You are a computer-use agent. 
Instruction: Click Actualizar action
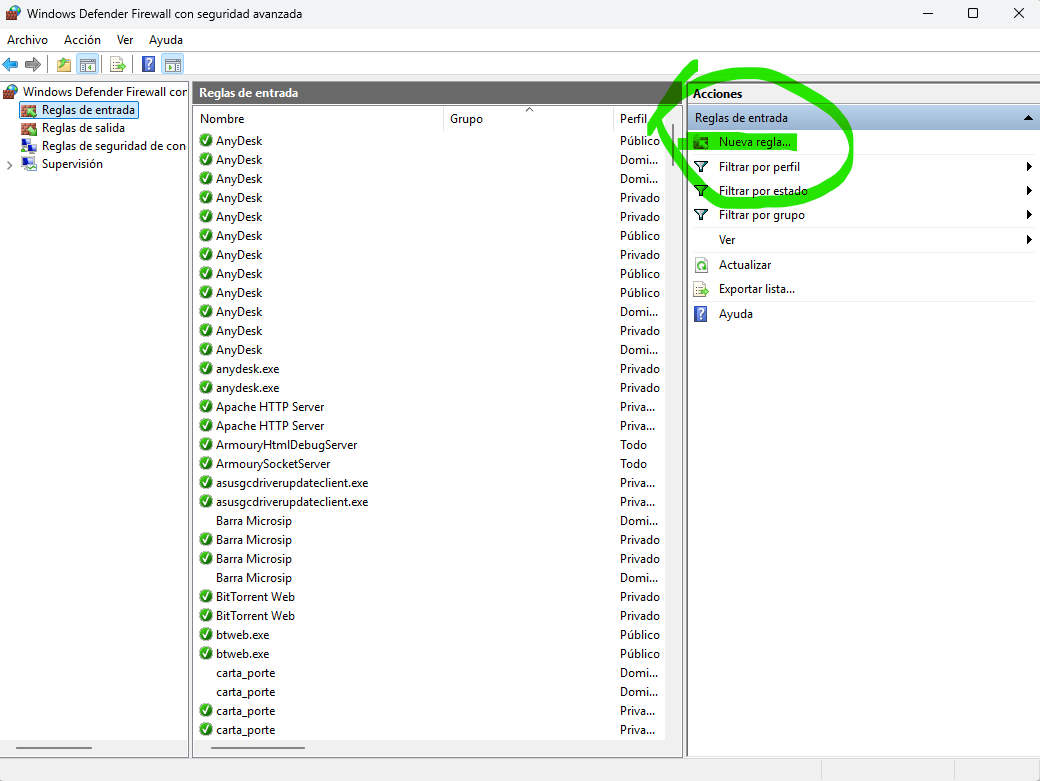(745, 265)
